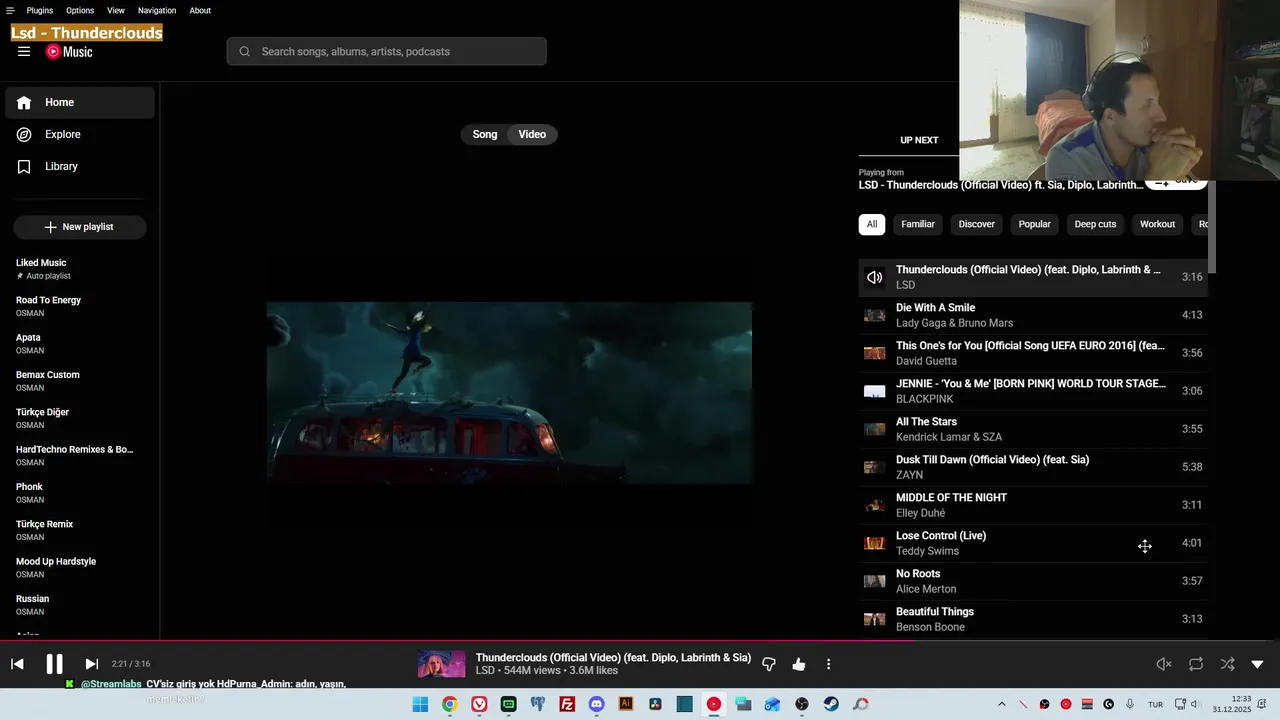Collapse the player page with the arrow
The image size is (1280, 720).
pos(1257,664)
